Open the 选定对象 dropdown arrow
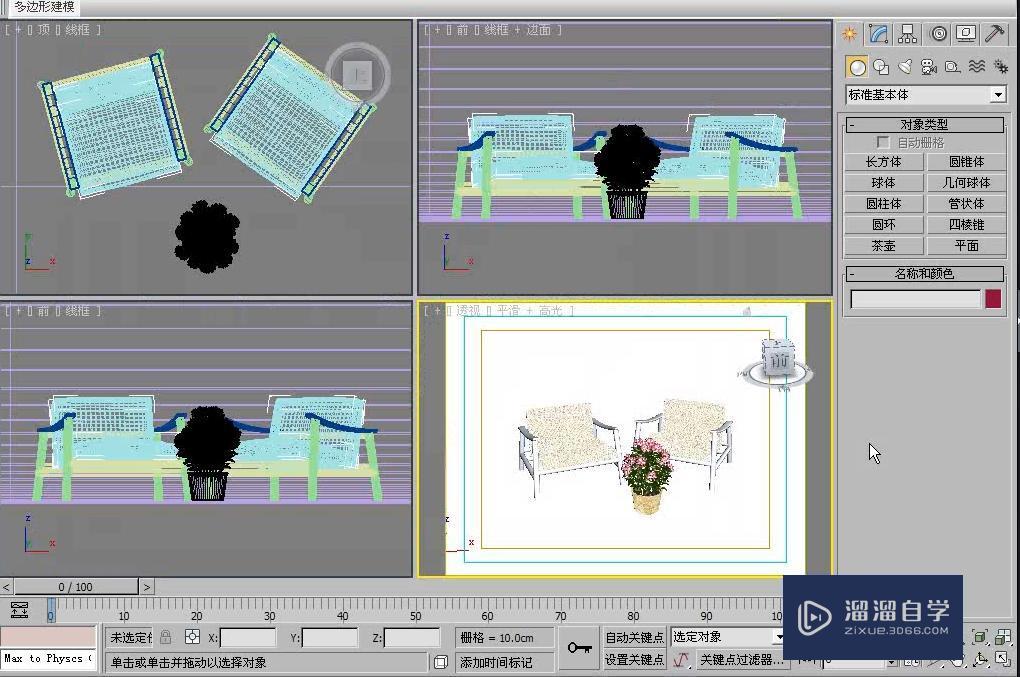1020x677 pixels. click(778, 637)
